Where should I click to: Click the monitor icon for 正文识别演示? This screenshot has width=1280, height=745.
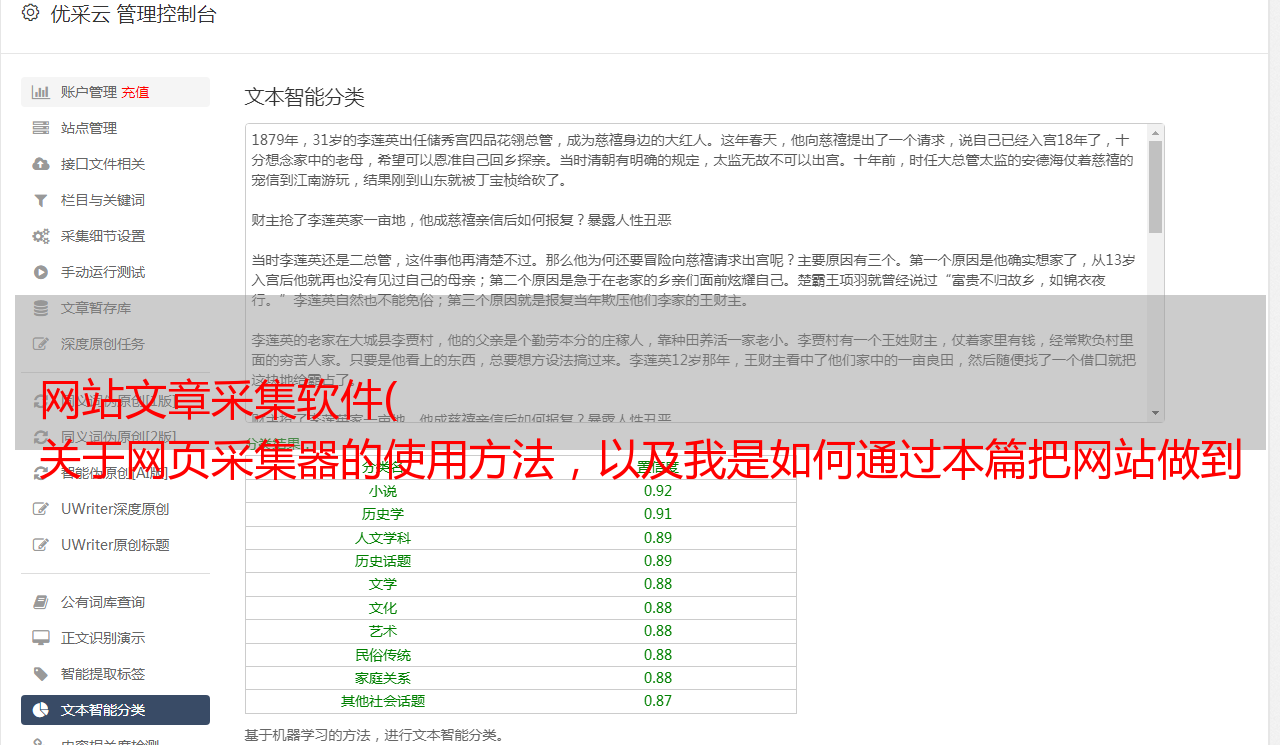point(41,638)
